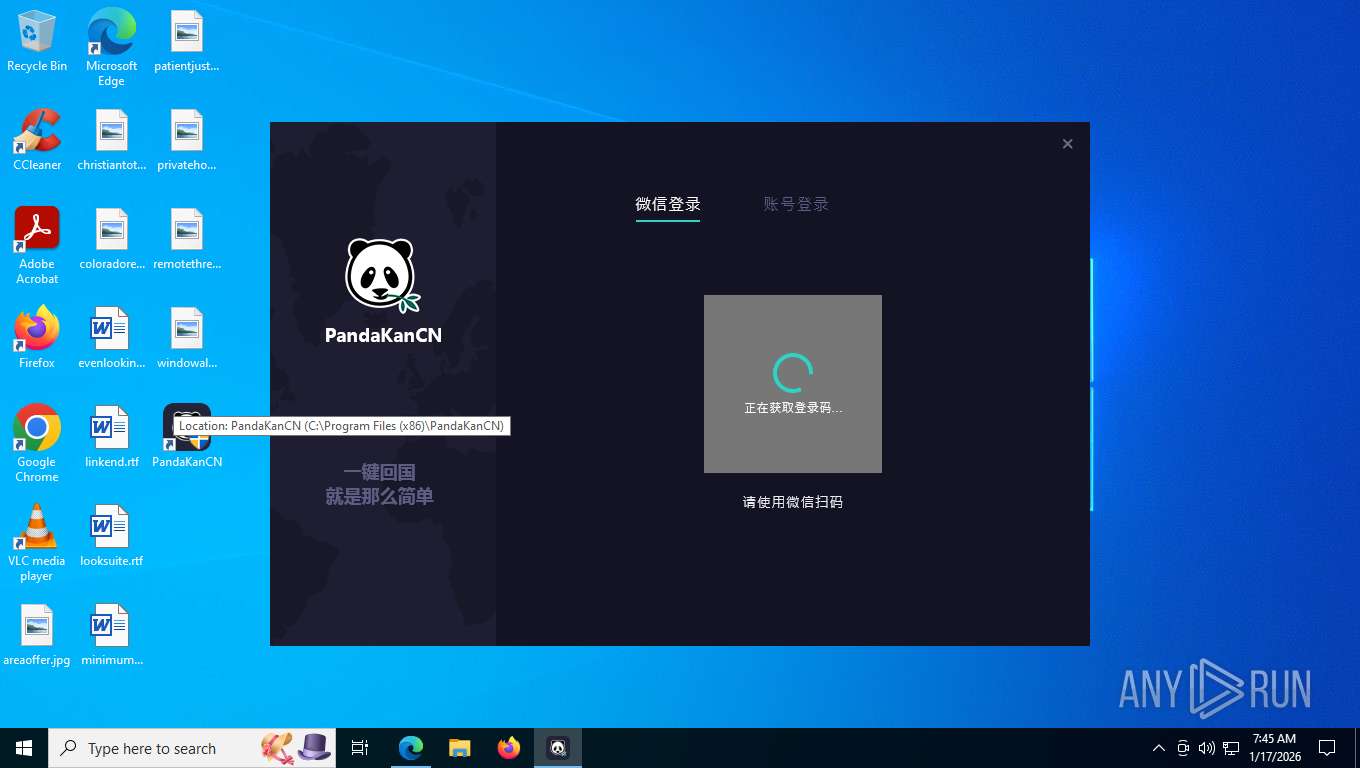Select the christiantot image file
This screenshot has width=1360, height=768.
112,140
